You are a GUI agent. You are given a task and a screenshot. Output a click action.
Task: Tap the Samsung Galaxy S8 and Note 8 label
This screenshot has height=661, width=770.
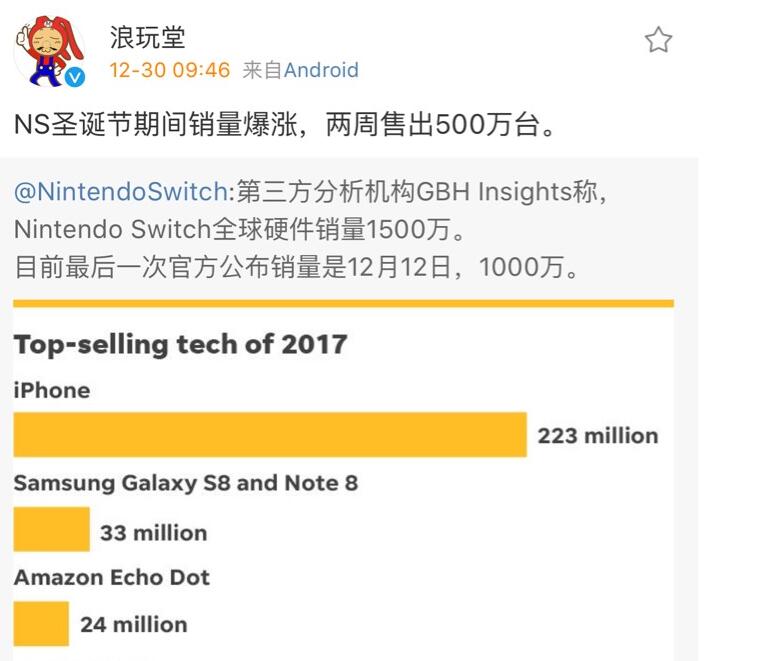pos(186,483)
